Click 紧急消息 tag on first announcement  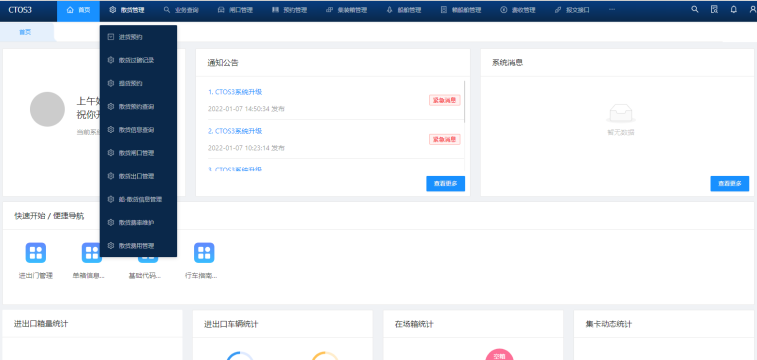(x=445, y=100)
